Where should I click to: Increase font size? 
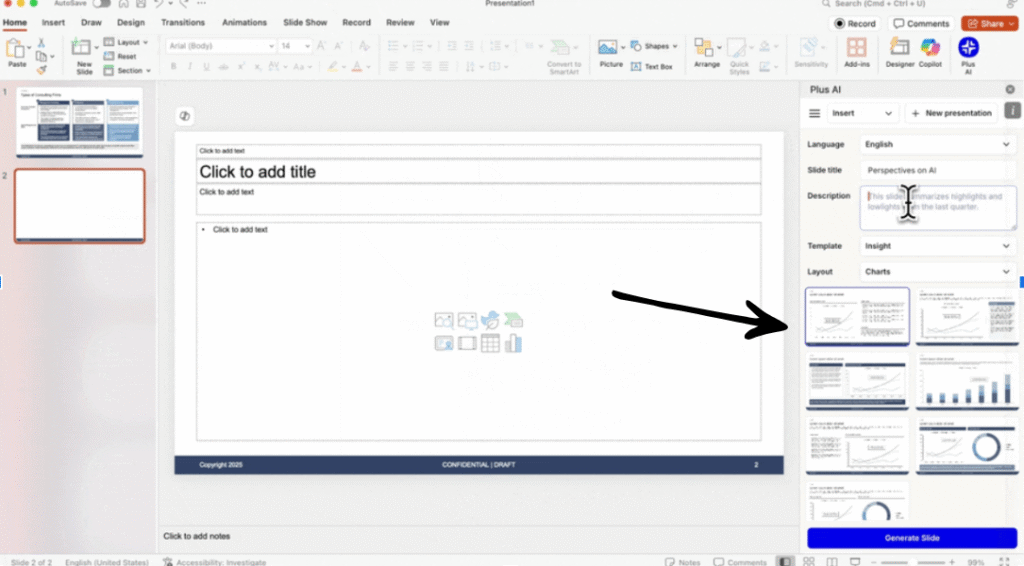(x=321, y=46)
